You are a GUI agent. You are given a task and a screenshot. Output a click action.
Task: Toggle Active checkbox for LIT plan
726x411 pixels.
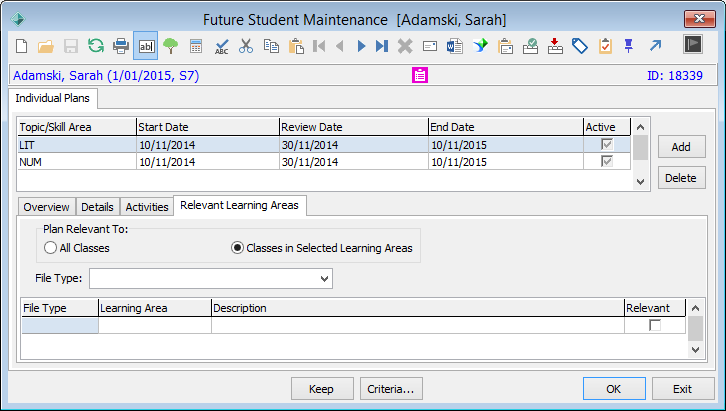tap(607, 144)
